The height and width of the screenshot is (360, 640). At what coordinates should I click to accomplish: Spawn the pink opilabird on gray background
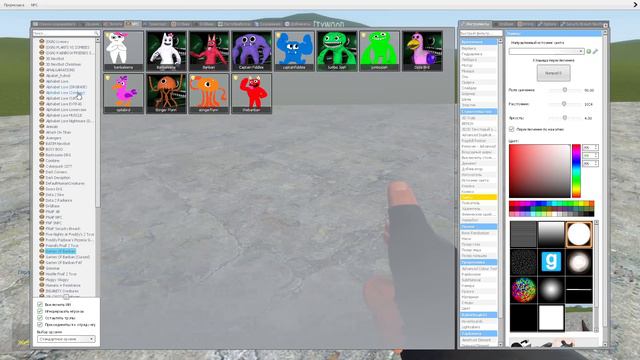click(124, 93)
